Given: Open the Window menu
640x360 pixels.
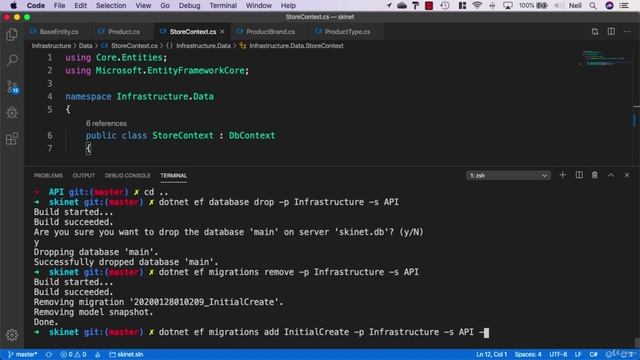Looking at the screenshot, I should 258,5.
